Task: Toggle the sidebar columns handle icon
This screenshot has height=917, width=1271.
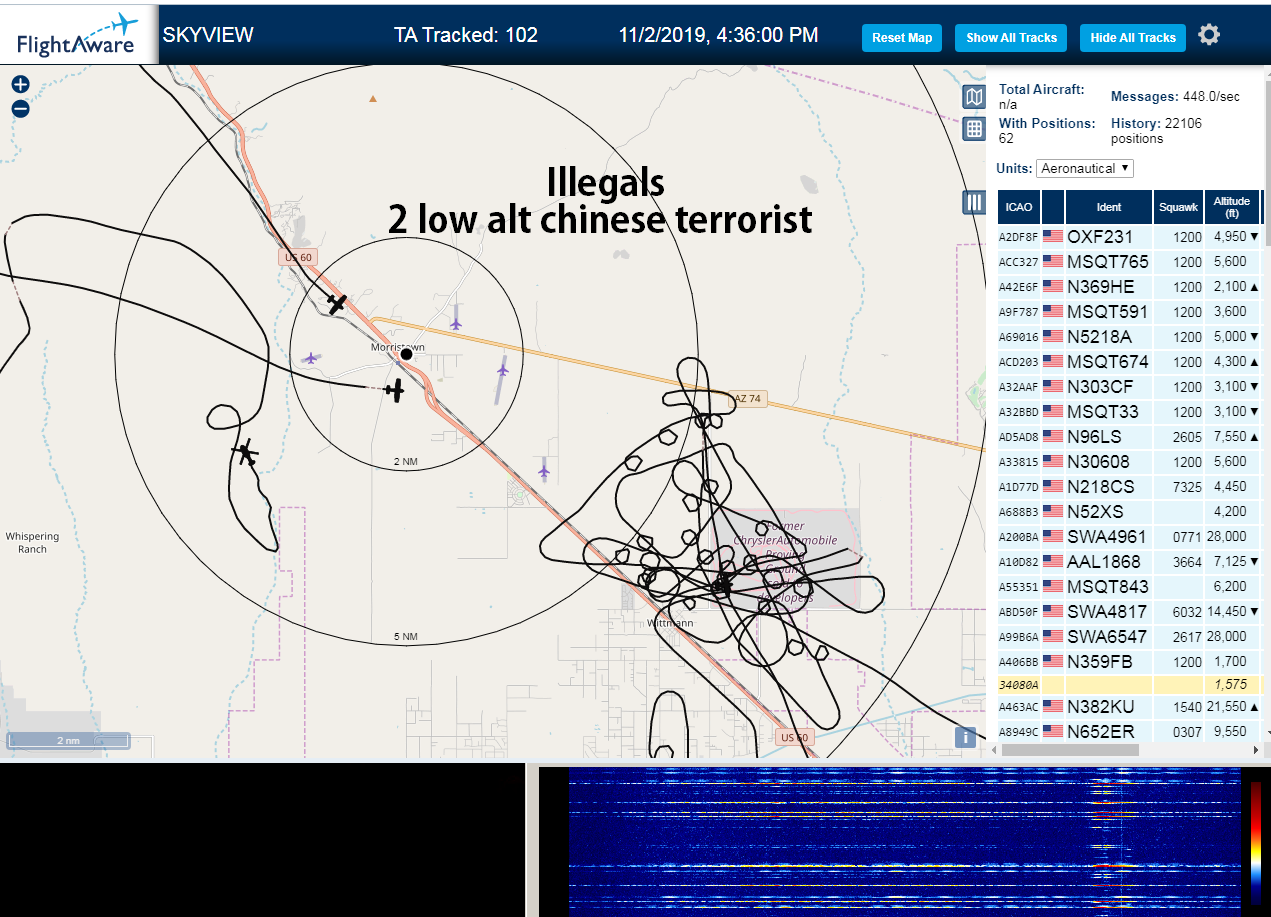Action: (974, 202)
